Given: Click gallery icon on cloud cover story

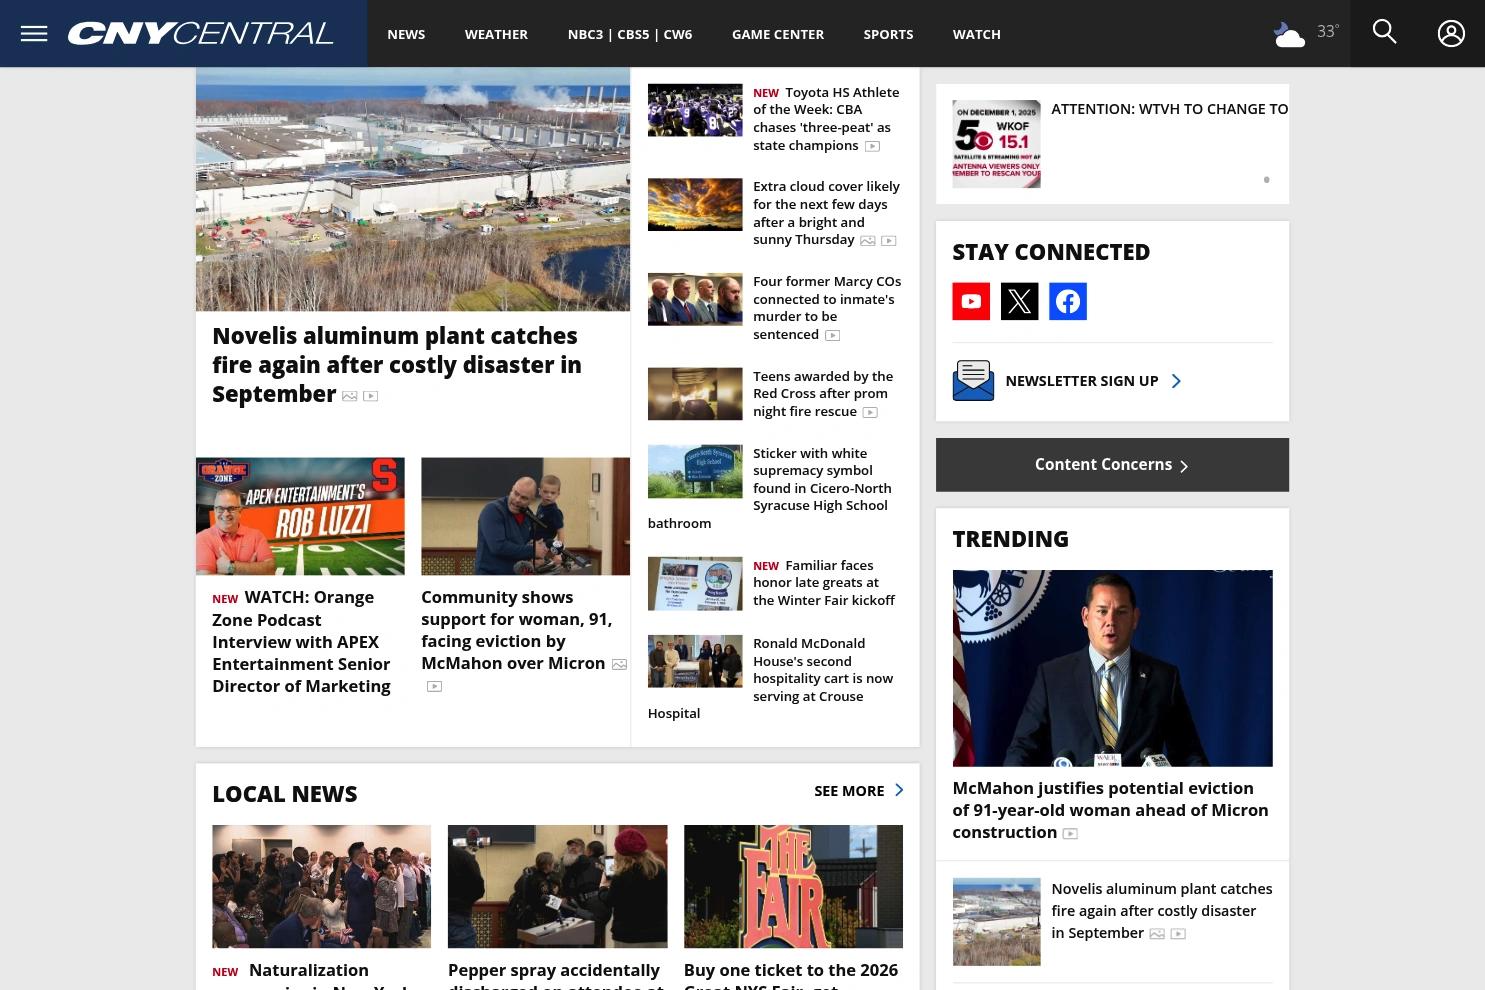Looking at the screenshot, I should pyautogui.click(x=867, y=241).
